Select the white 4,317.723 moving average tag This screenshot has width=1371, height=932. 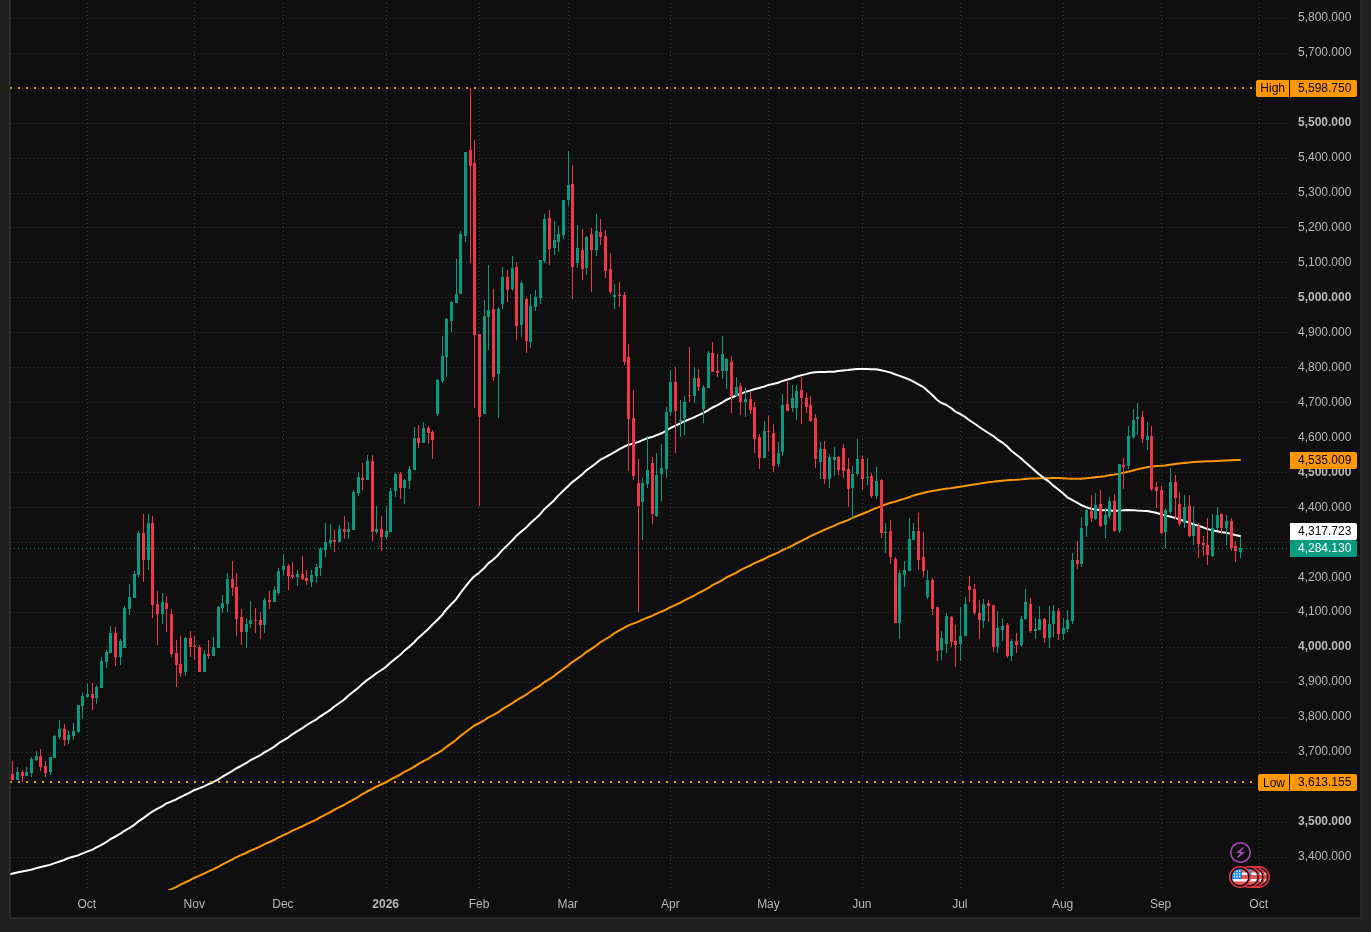tap(1324, 531)
